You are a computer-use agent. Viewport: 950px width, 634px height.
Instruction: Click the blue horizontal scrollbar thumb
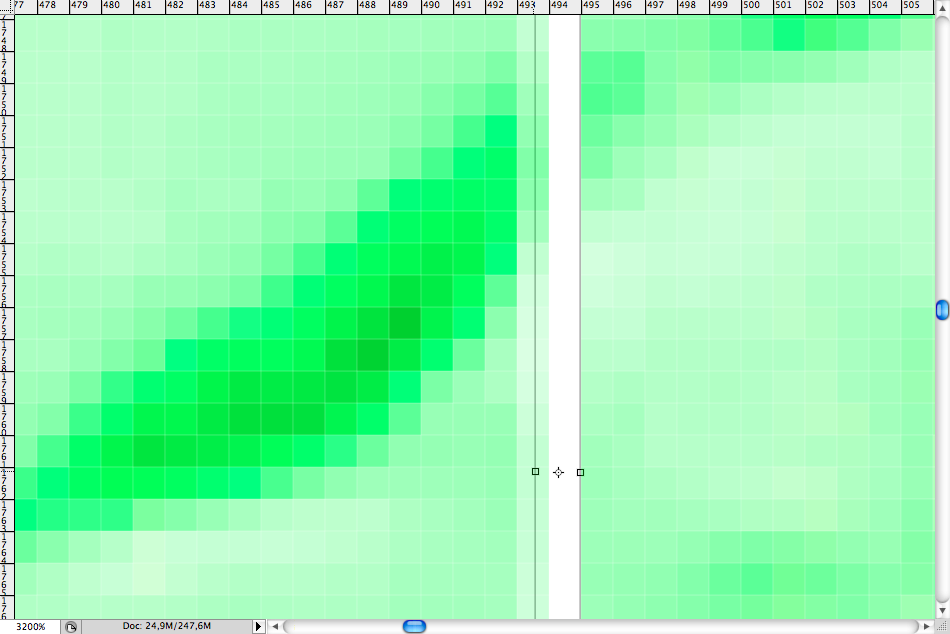click(x=414, y=626)
